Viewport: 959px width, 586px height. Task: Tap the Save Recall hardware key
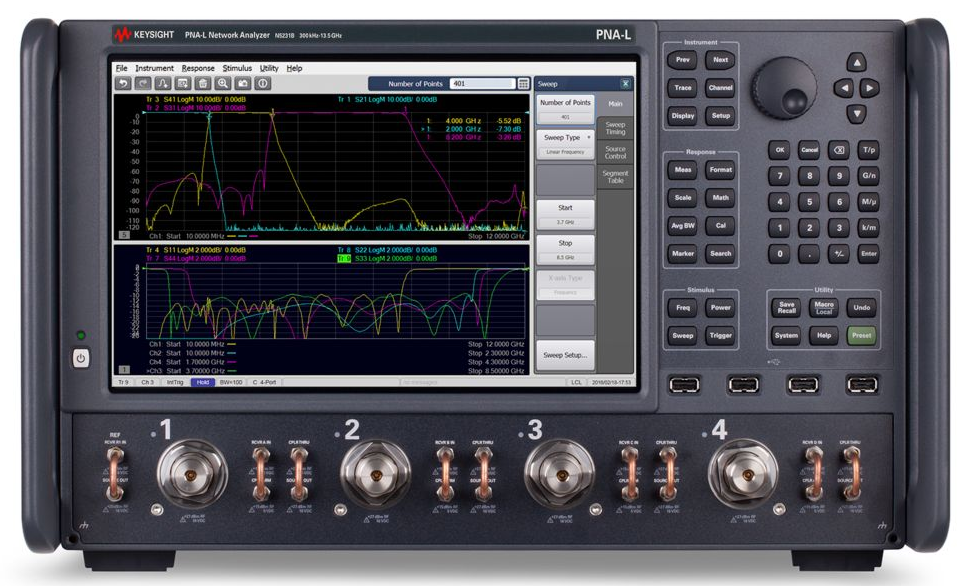[x=787, y=308]
